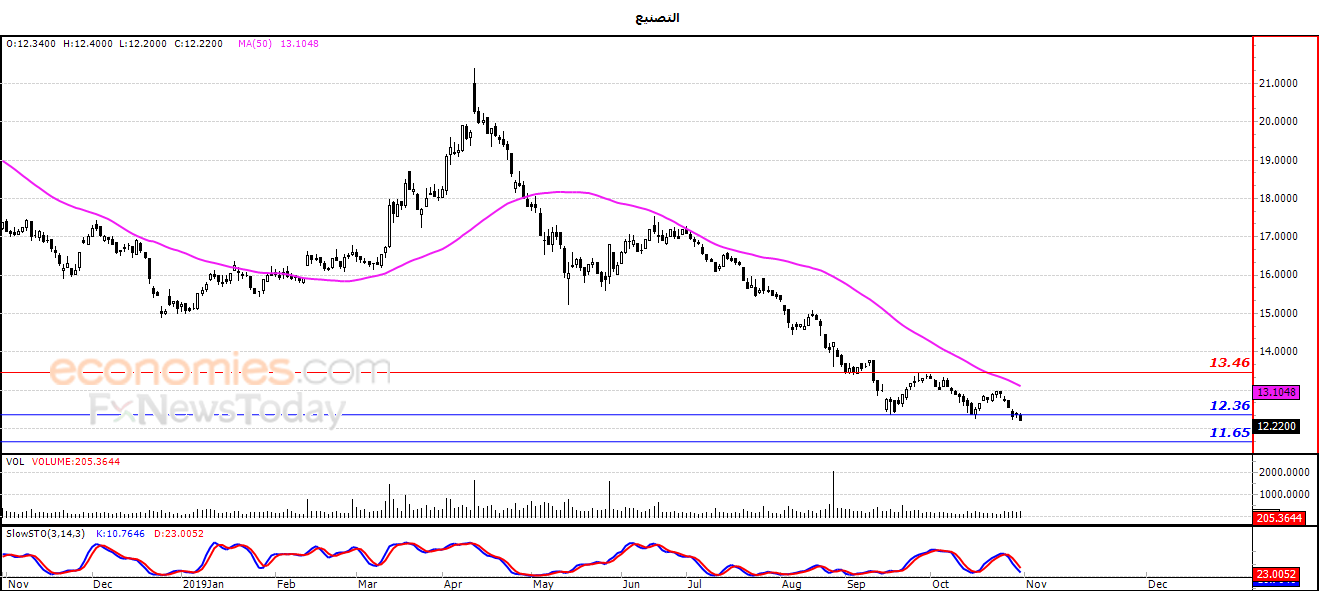
Task: Click the Arabic chart title at top
Action: pos(657,18)
